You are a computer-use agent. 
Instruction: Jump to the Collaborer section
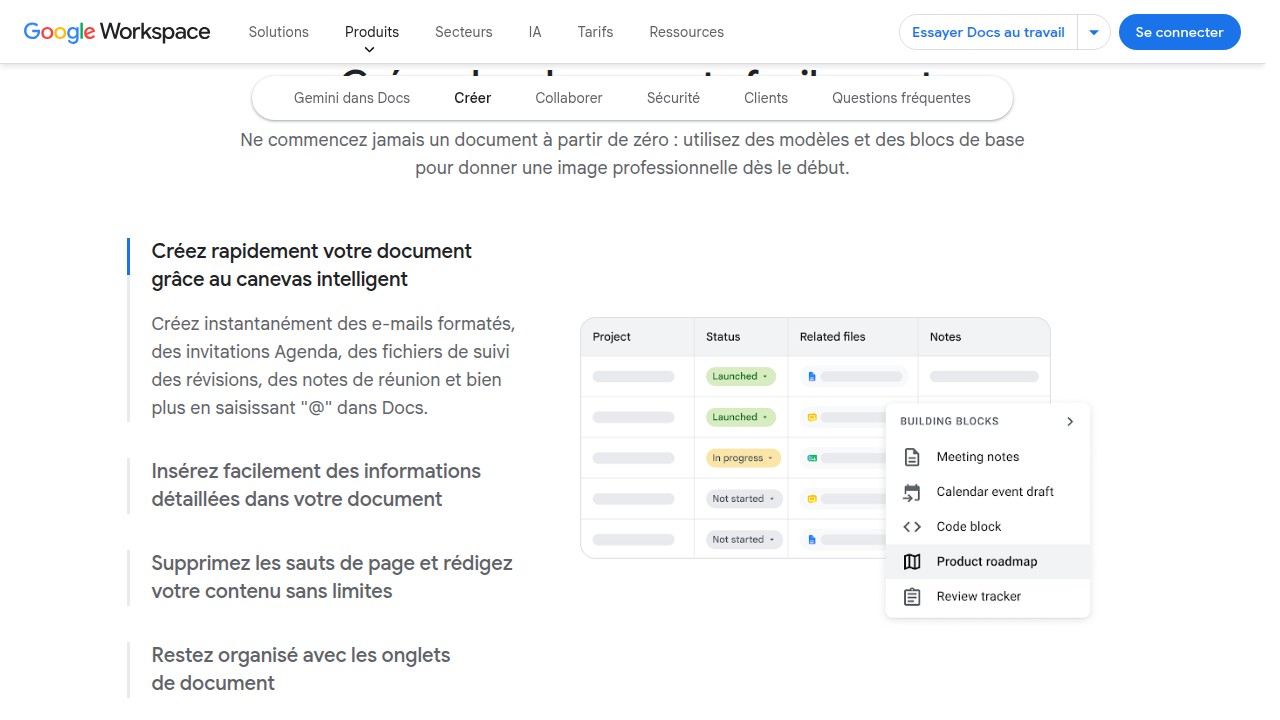coord(569,98)
